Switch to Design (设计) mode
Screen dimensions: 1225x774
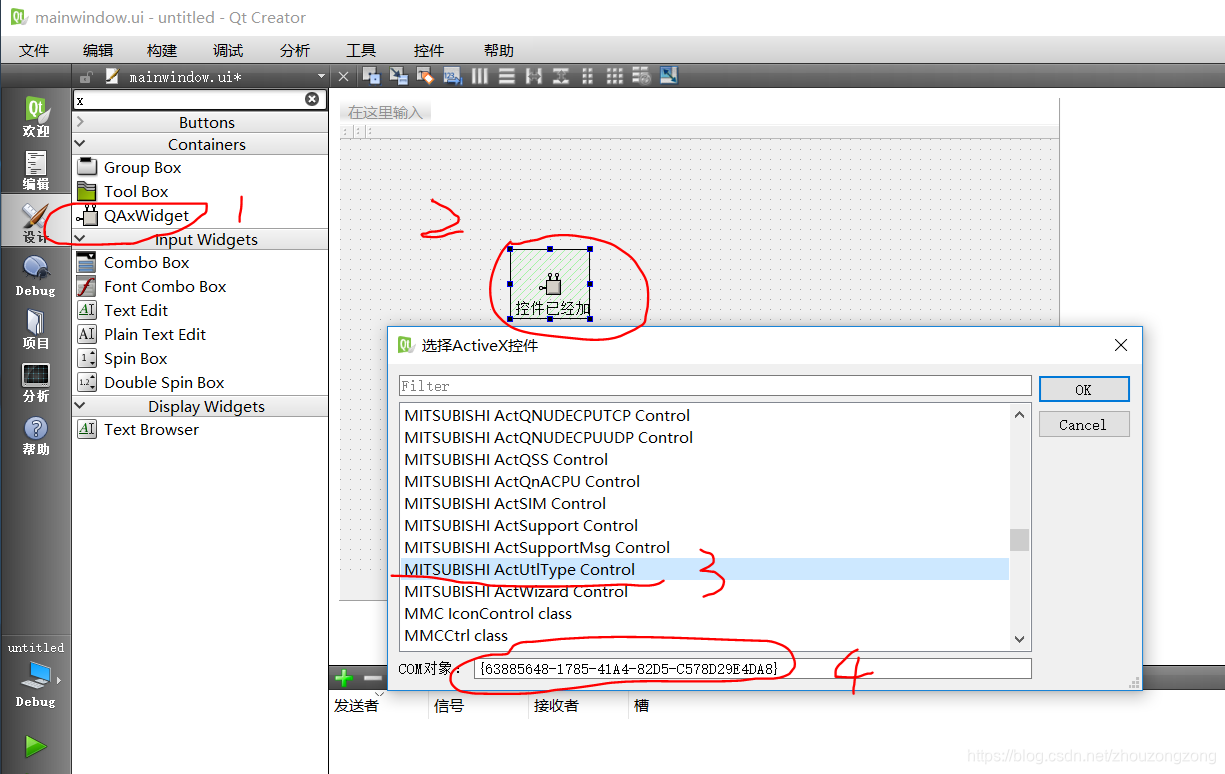click(36, 223)
